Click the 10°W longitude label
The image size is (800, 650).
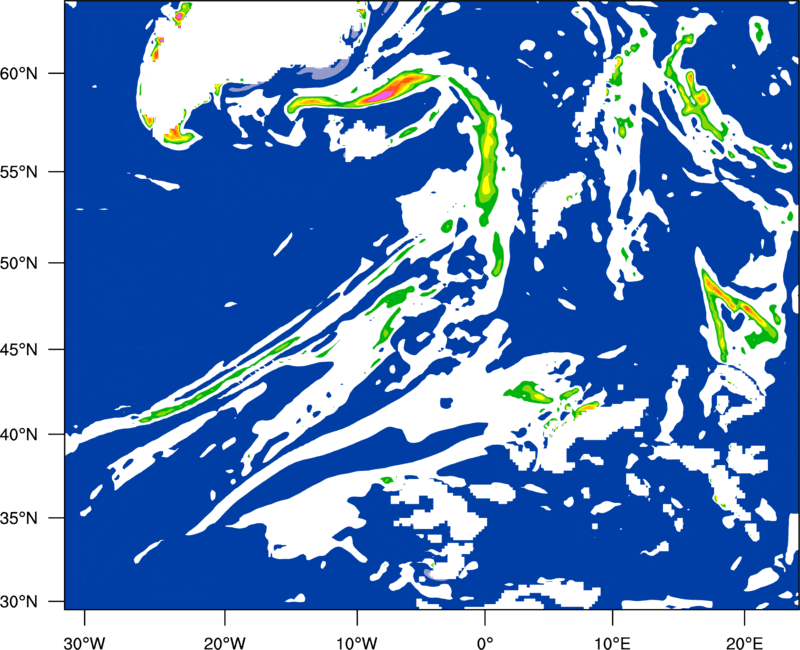point(356,643)
